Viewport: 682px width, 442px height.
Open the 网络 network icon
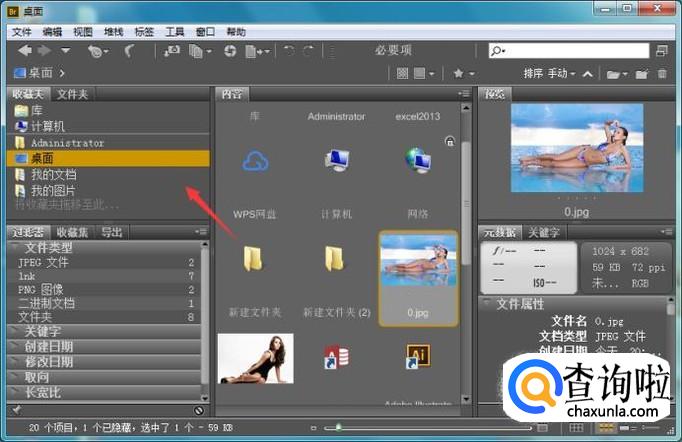[x=417, y=161]
